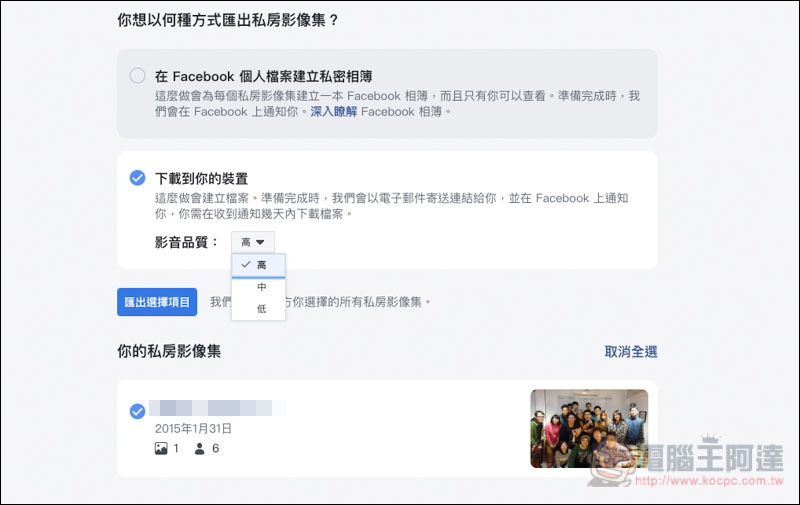Viewport: 800px width, 505px height.
Task: Choose 低 quality in the dropdown list
Action: [x=258, y=309]
